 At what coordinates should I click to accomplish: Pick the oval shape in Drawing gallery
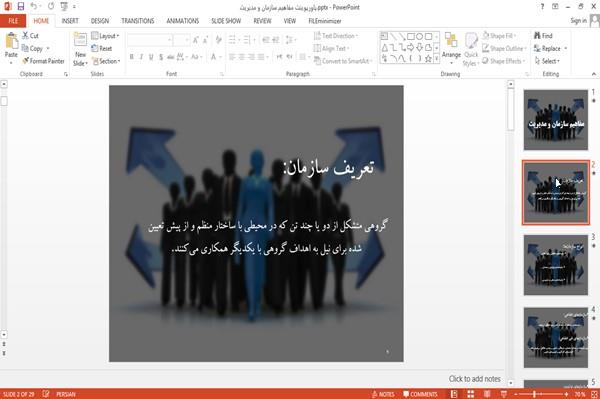pos(420,36)
